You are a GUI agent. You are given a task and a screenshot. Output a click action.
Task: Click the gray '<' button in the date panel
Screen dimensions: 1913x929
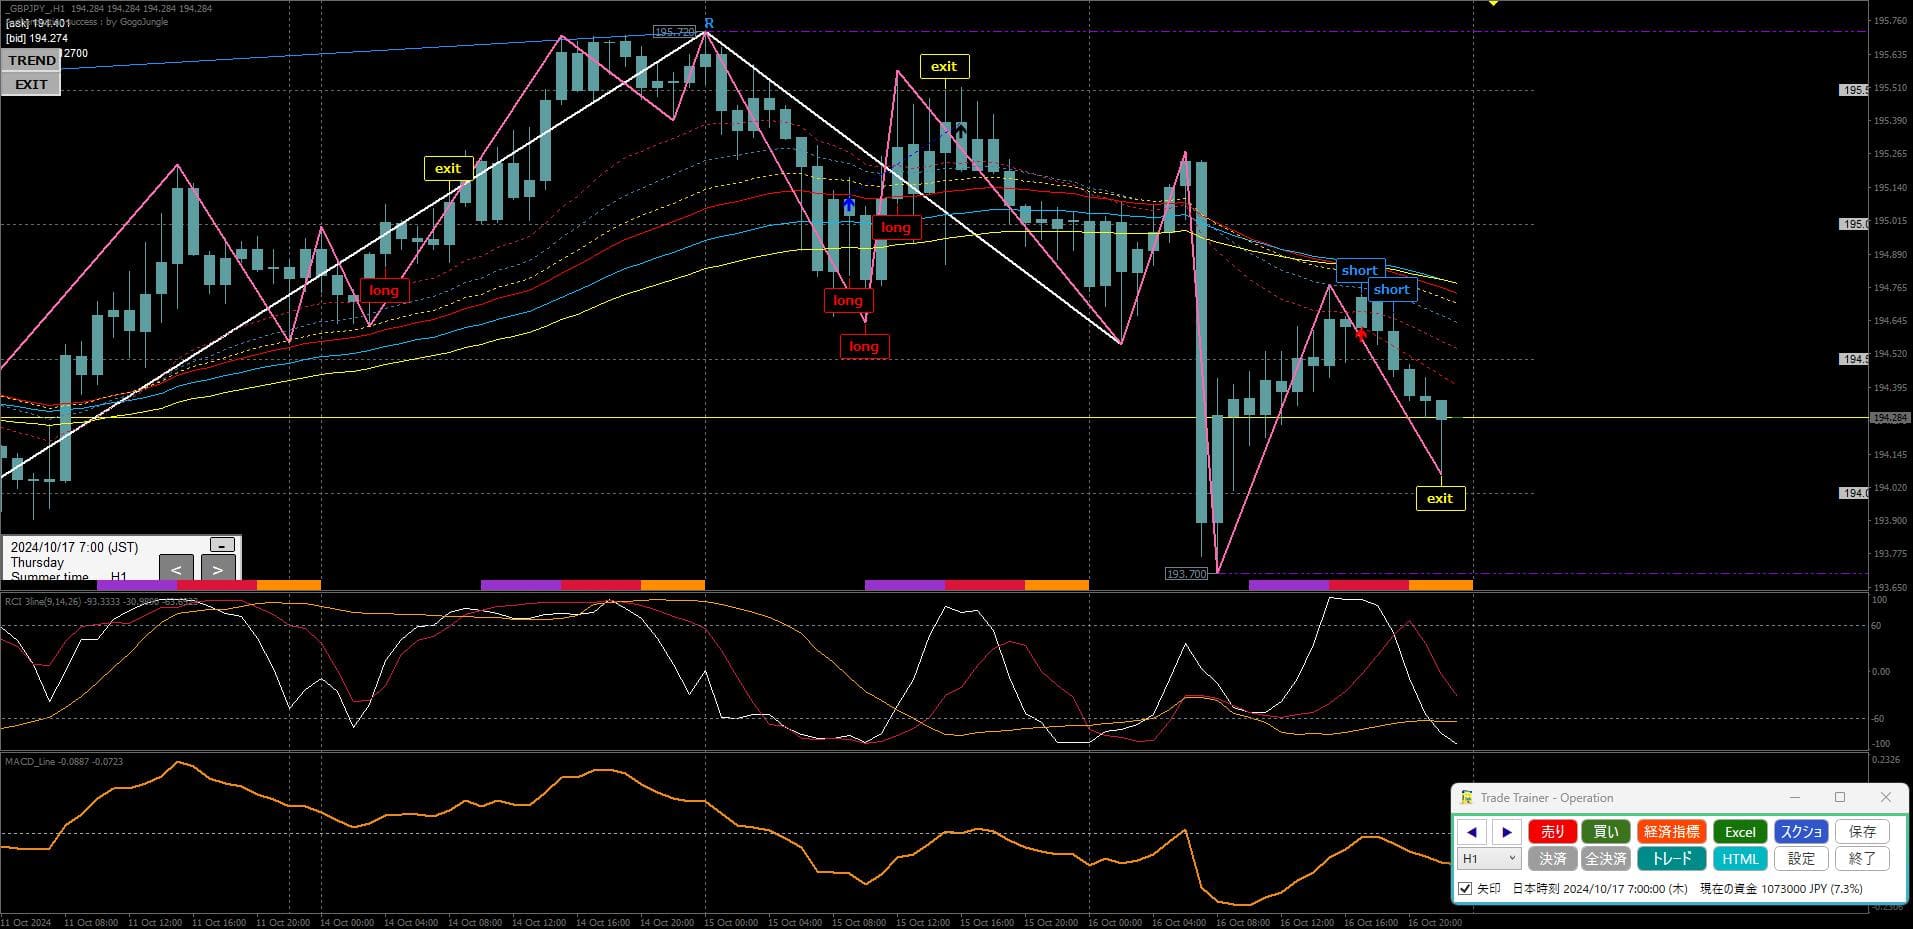(x=176, y=569)
